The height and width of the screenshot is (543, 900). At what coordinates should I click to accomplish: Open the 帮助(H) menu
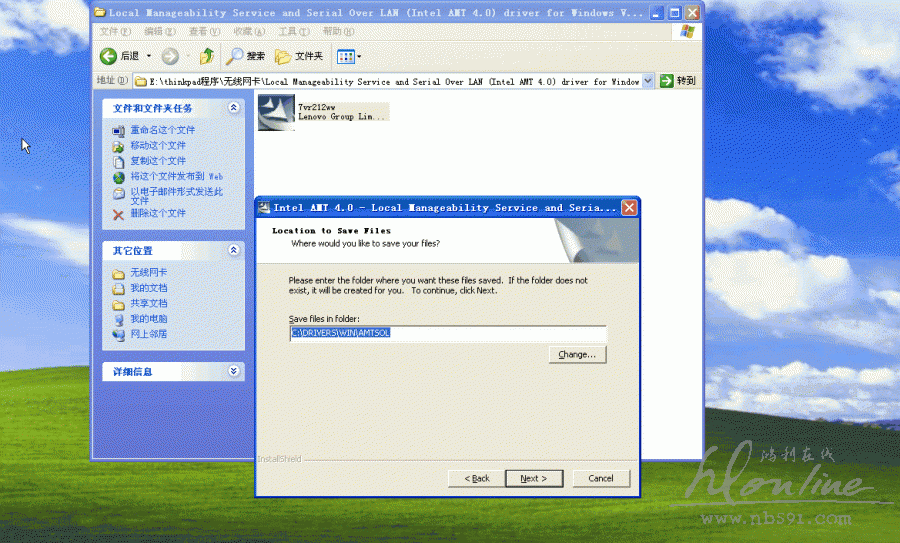point(339,32)
